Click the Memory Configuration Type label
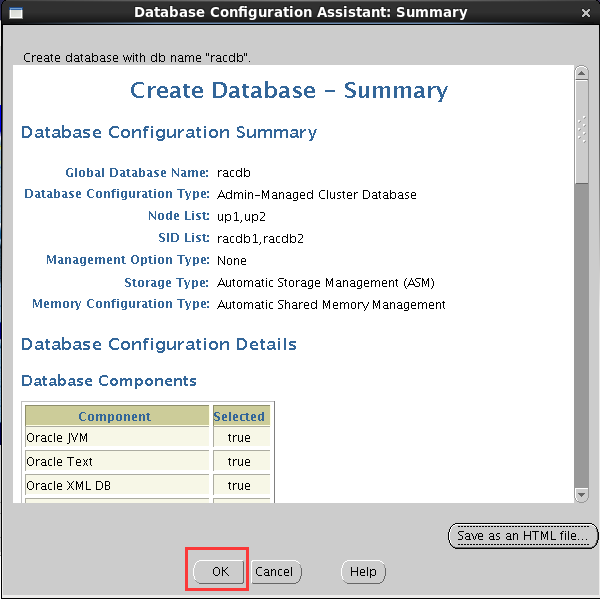 pos(121,304)
